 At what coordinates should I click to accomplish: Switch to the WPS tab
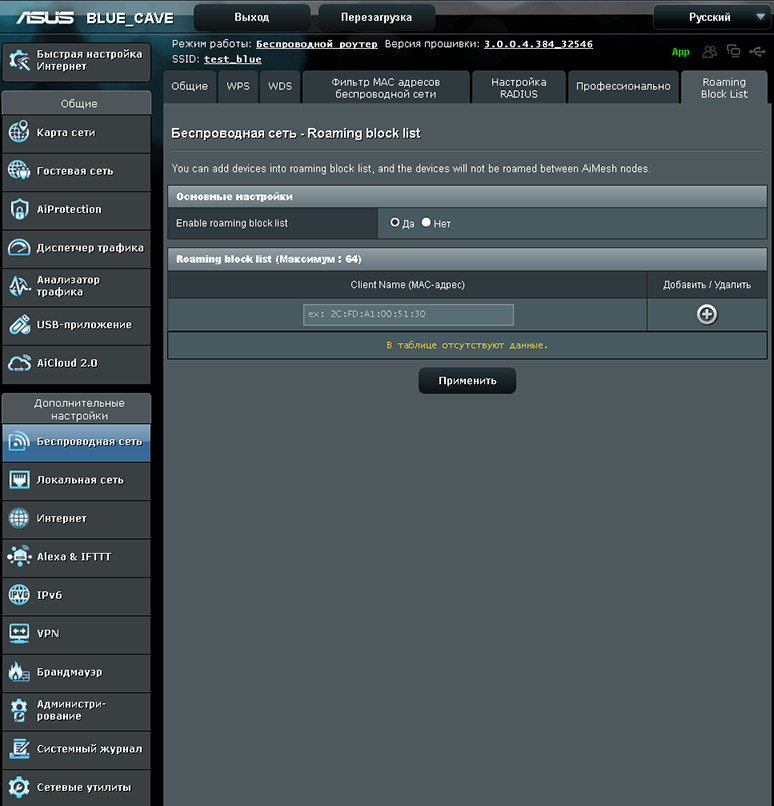click(238, 86)
